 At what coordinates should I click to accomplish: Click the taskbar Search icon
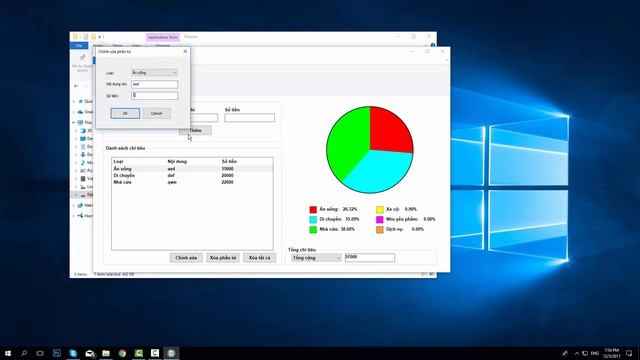[24, 353]
